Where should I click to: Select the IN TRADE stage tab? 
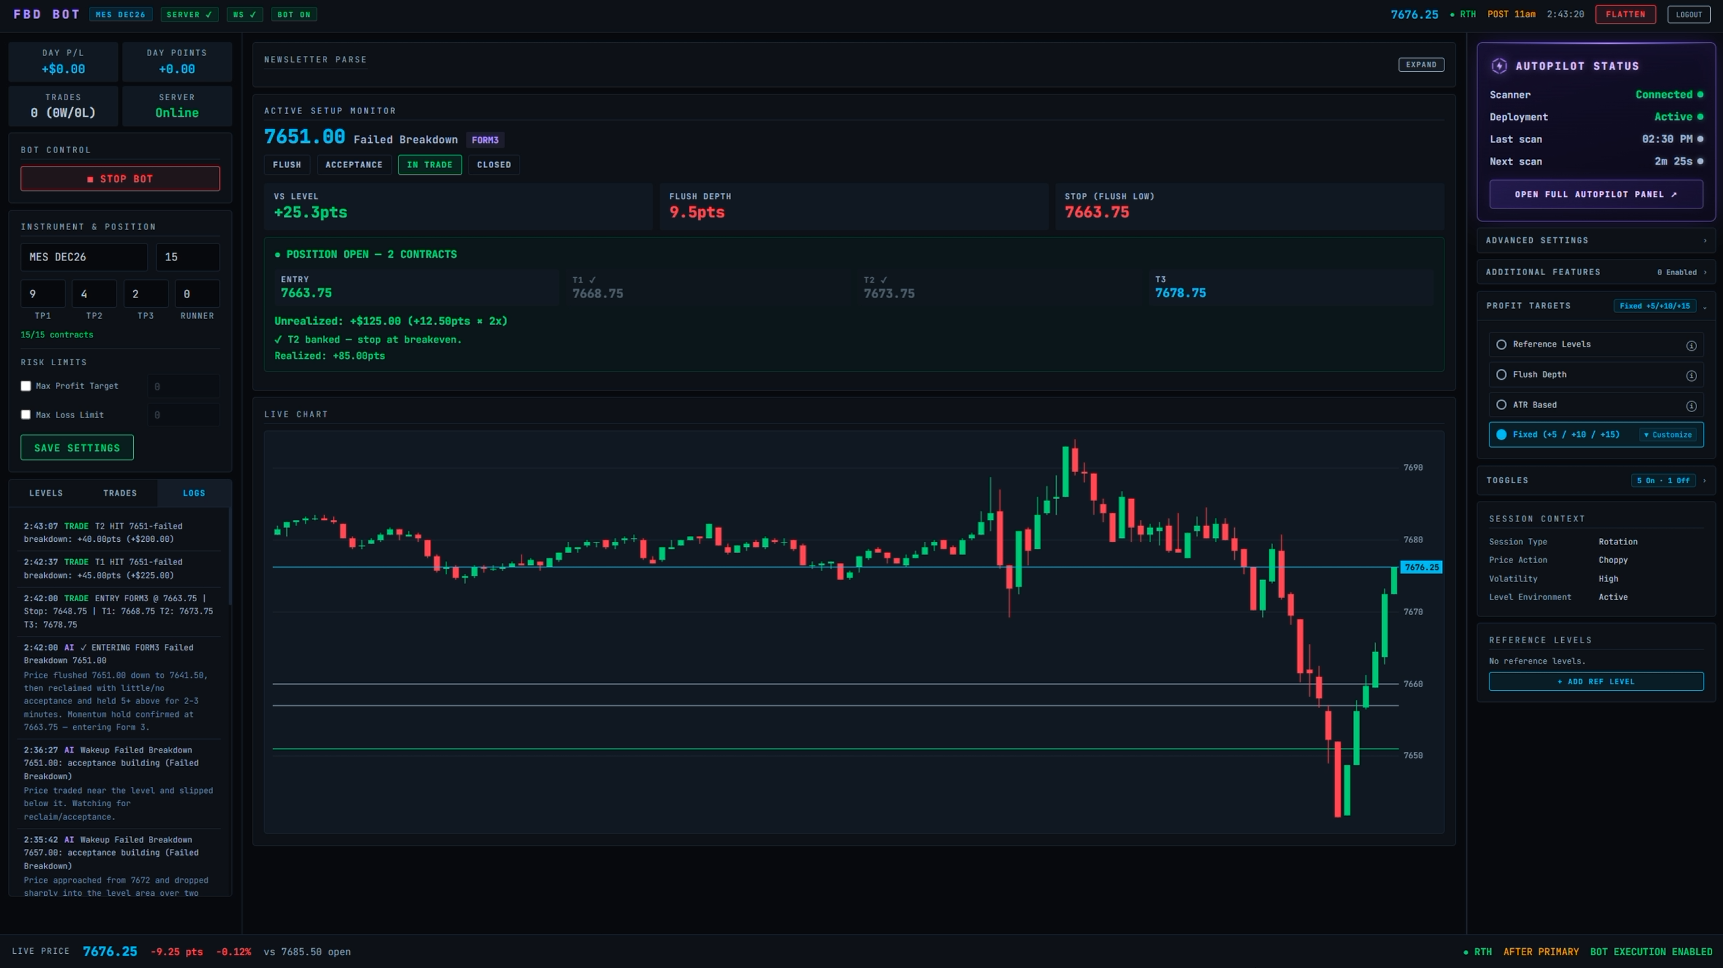tap(430, 165)
